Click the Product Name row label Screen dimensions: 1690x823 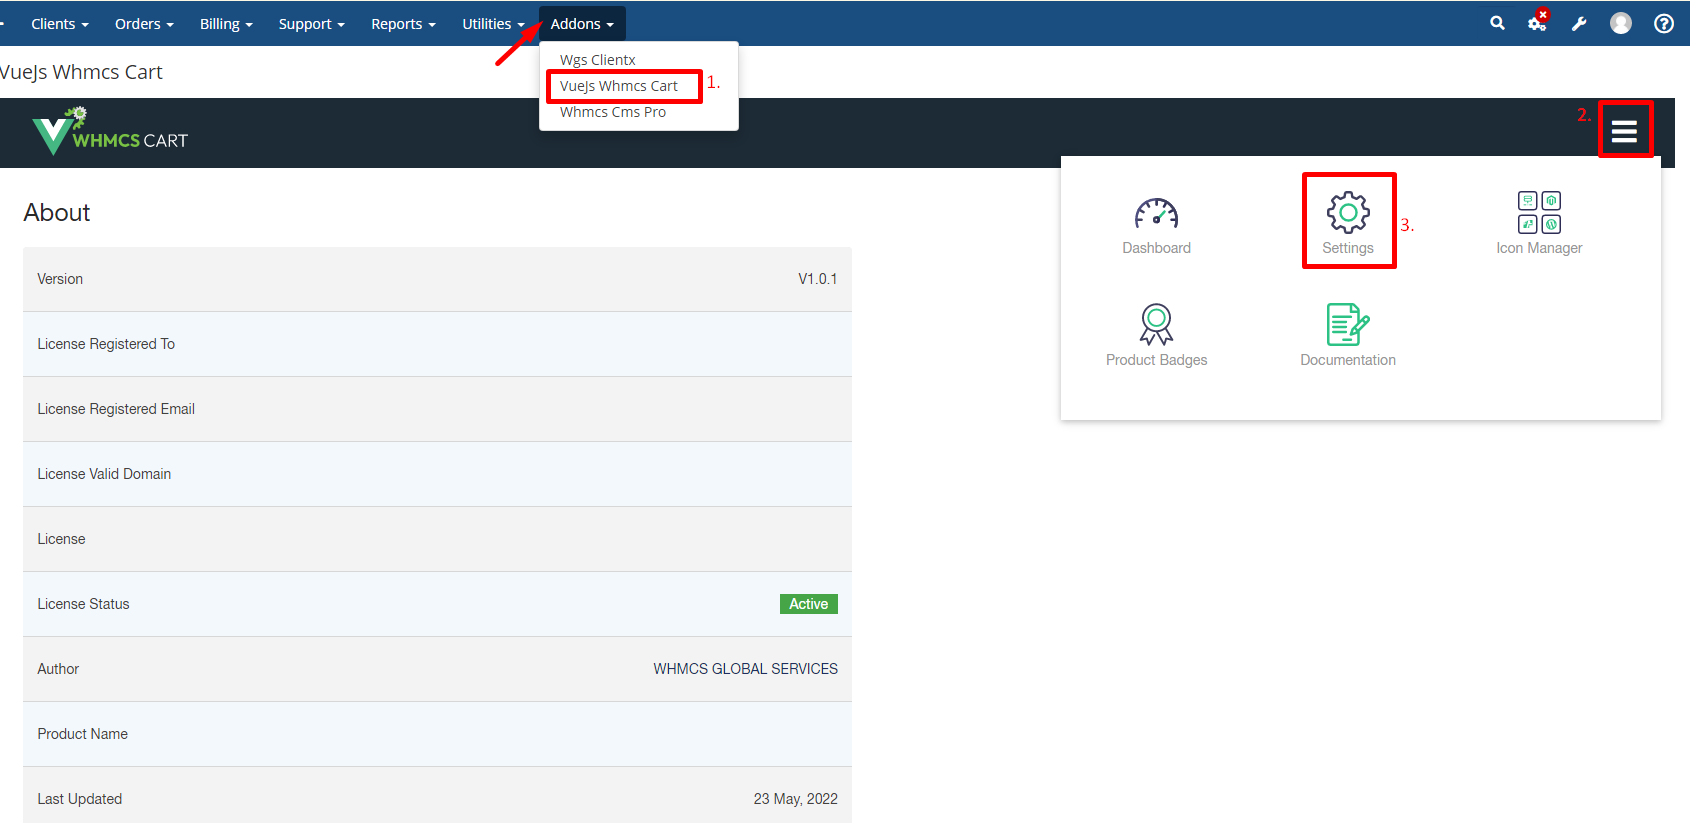(82, 734)
